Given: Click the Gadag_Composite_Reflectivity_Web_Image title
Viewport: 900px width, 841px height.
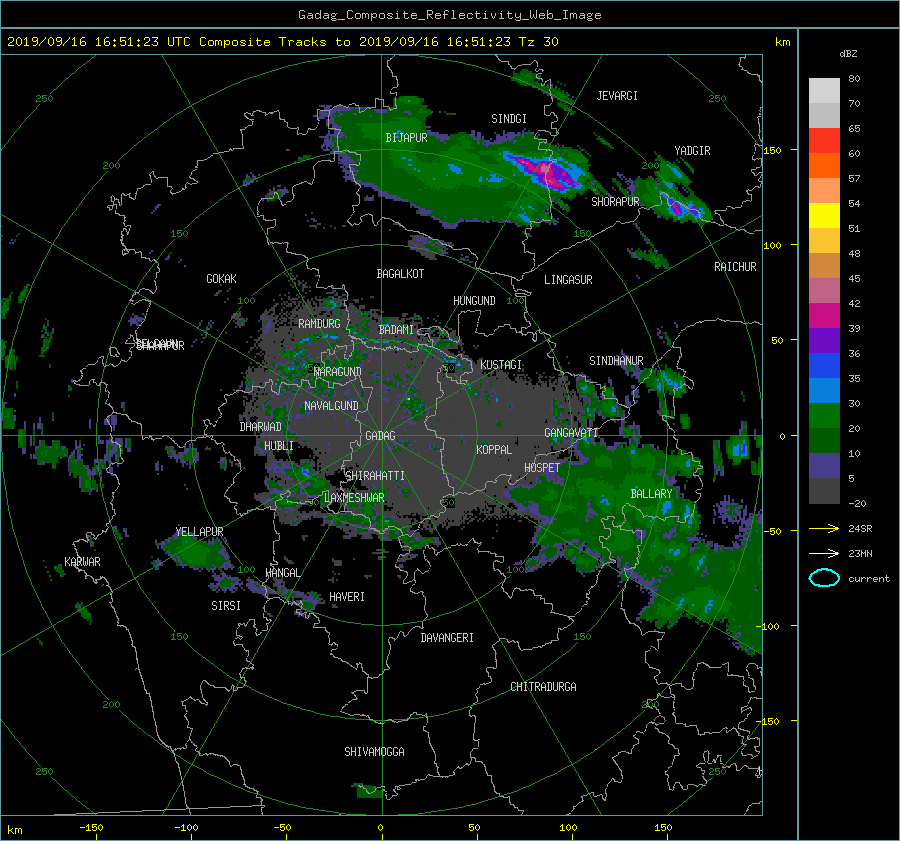Looking at the screenshot, I should (x=449, y=15).
